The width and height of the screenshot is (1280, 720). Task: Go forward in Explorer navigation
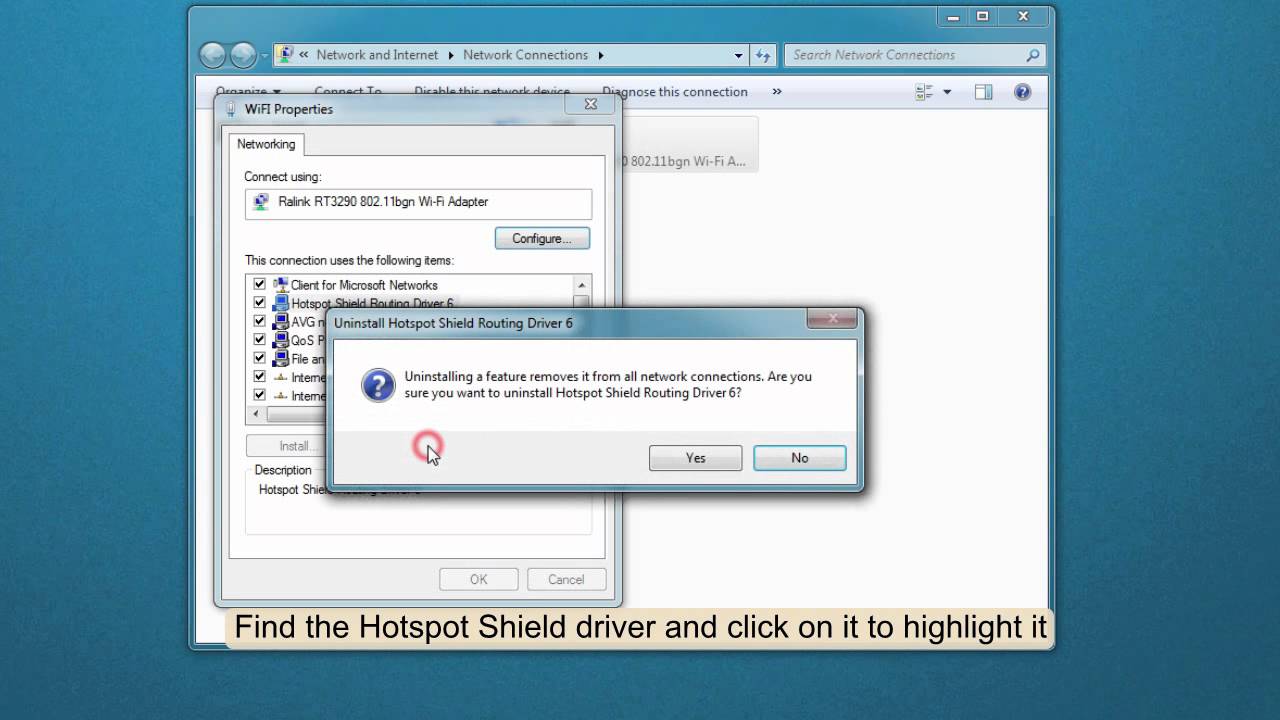tap(243, 55)
